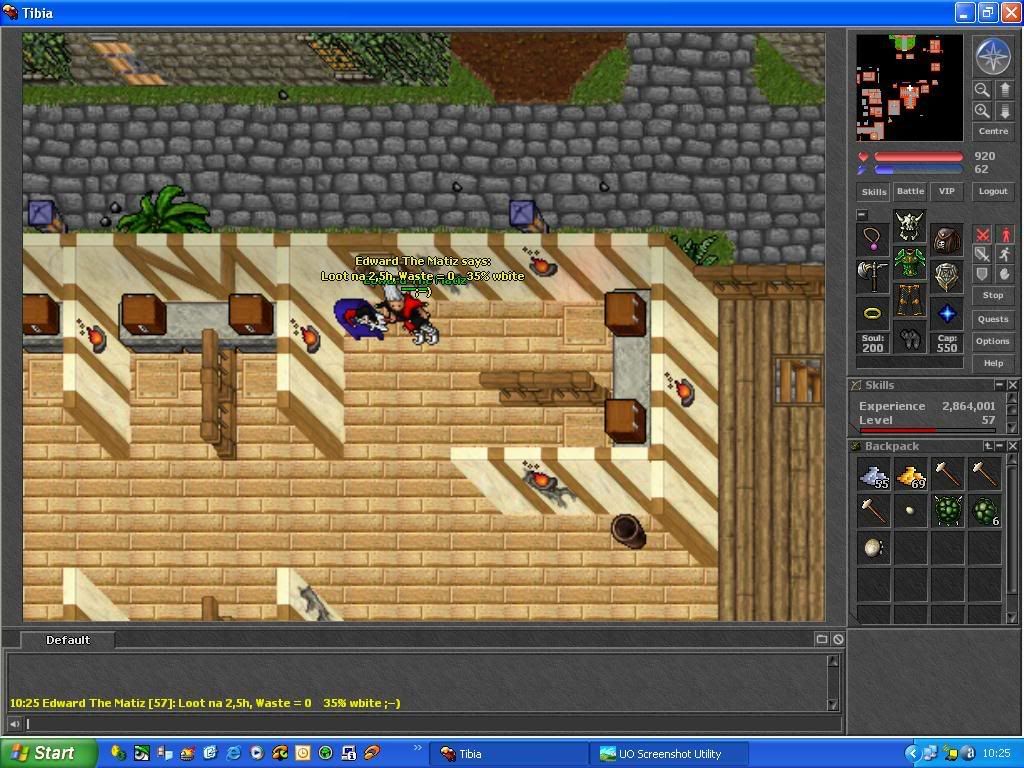The width and height of the screenshot is (1024, 768).
Task: Select the spiked green turtle shell item
Action: (x=948, y=511)
